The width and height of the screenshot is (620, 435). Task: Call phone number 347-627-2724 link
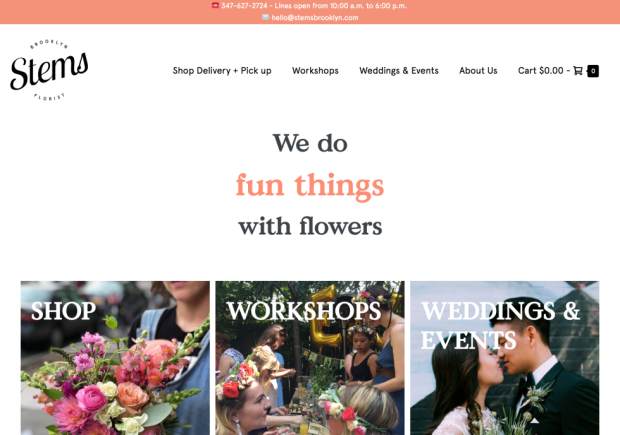(x=244, y=6)
